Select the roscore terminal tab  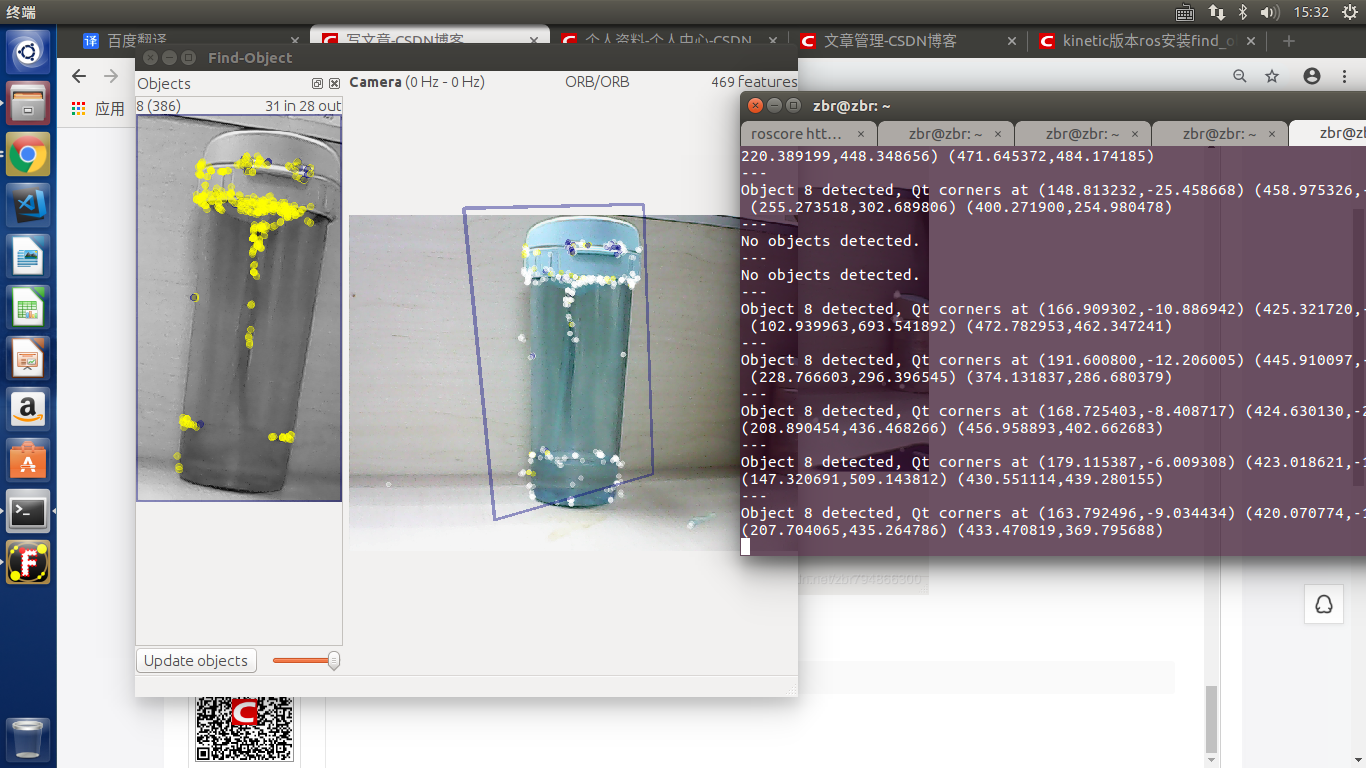797,133
